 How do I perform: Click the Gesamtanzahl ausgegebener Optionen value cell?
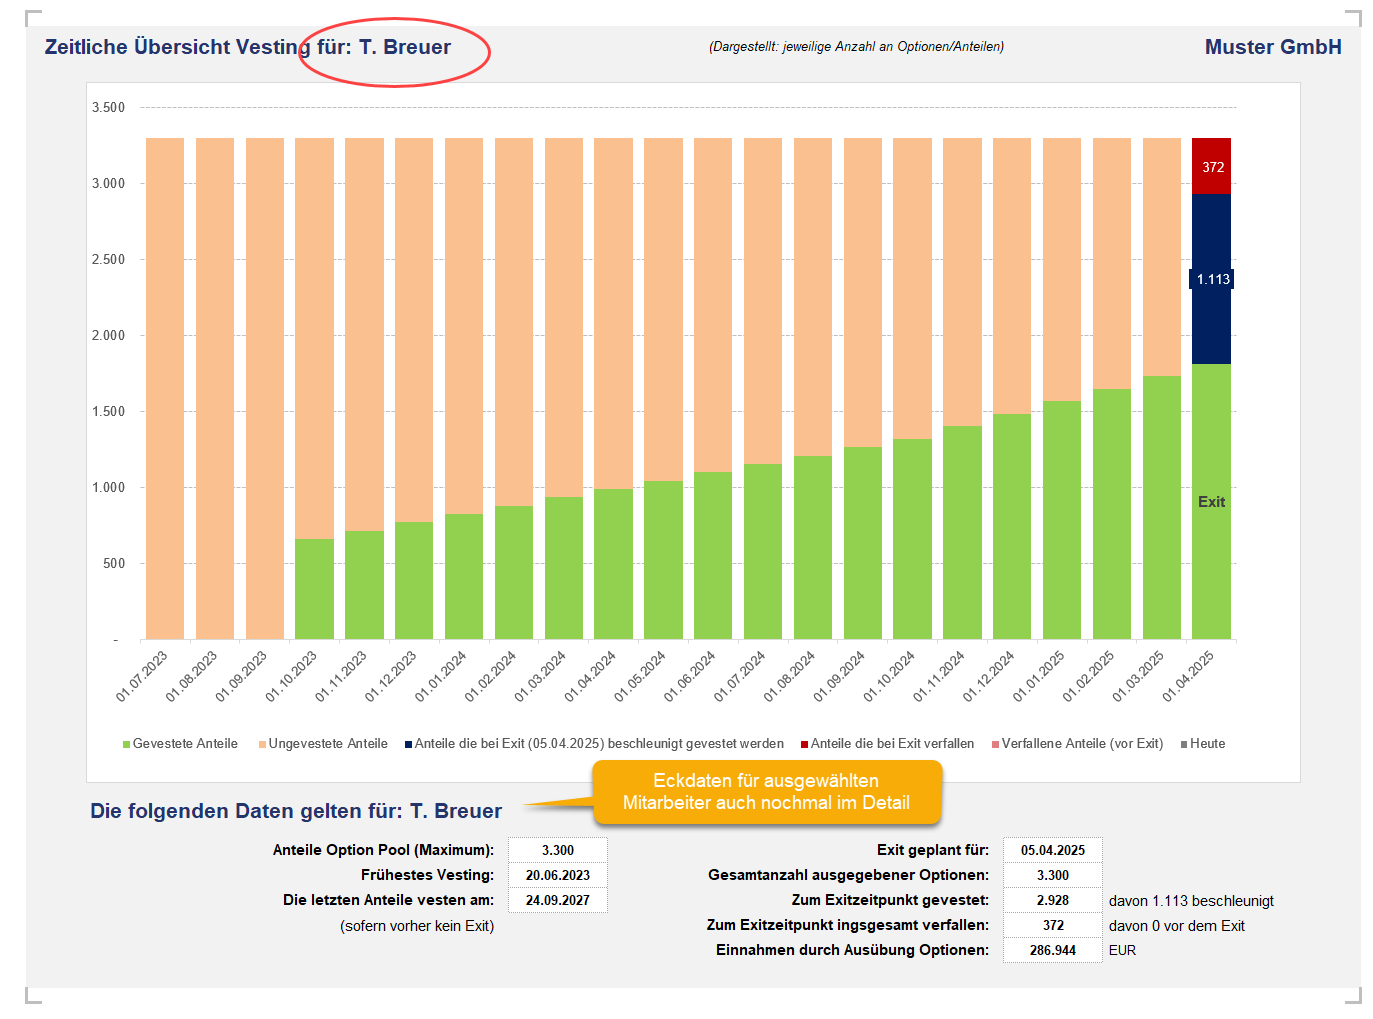(1052, 875)
